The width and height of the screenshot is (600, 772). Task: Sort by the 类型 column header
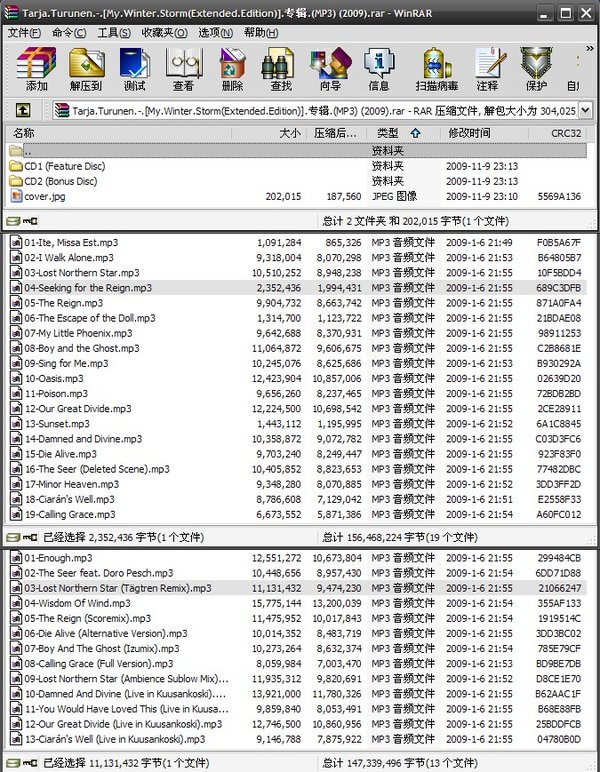[404, 133]
